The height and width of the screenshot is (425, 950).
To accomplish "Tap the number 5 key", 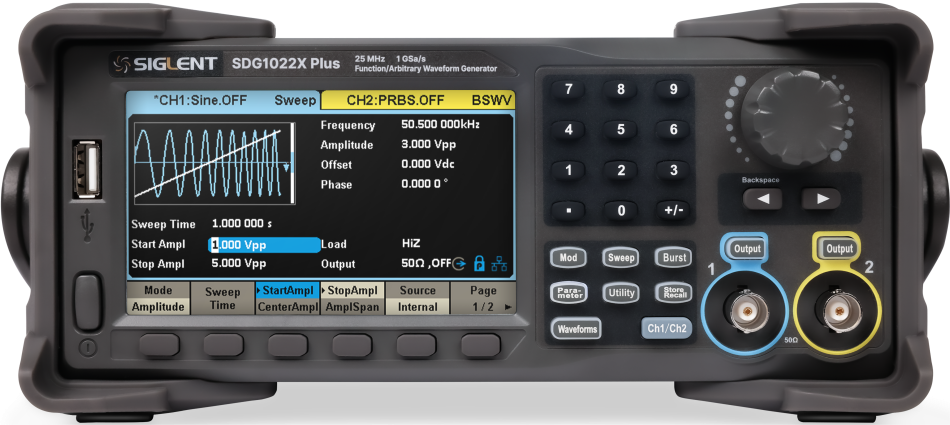I will (x=620, y=130).
